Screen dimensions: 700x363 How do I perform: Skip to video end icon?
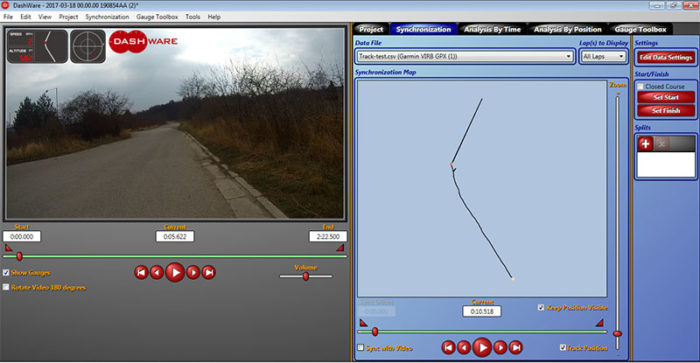coord(208,272)
